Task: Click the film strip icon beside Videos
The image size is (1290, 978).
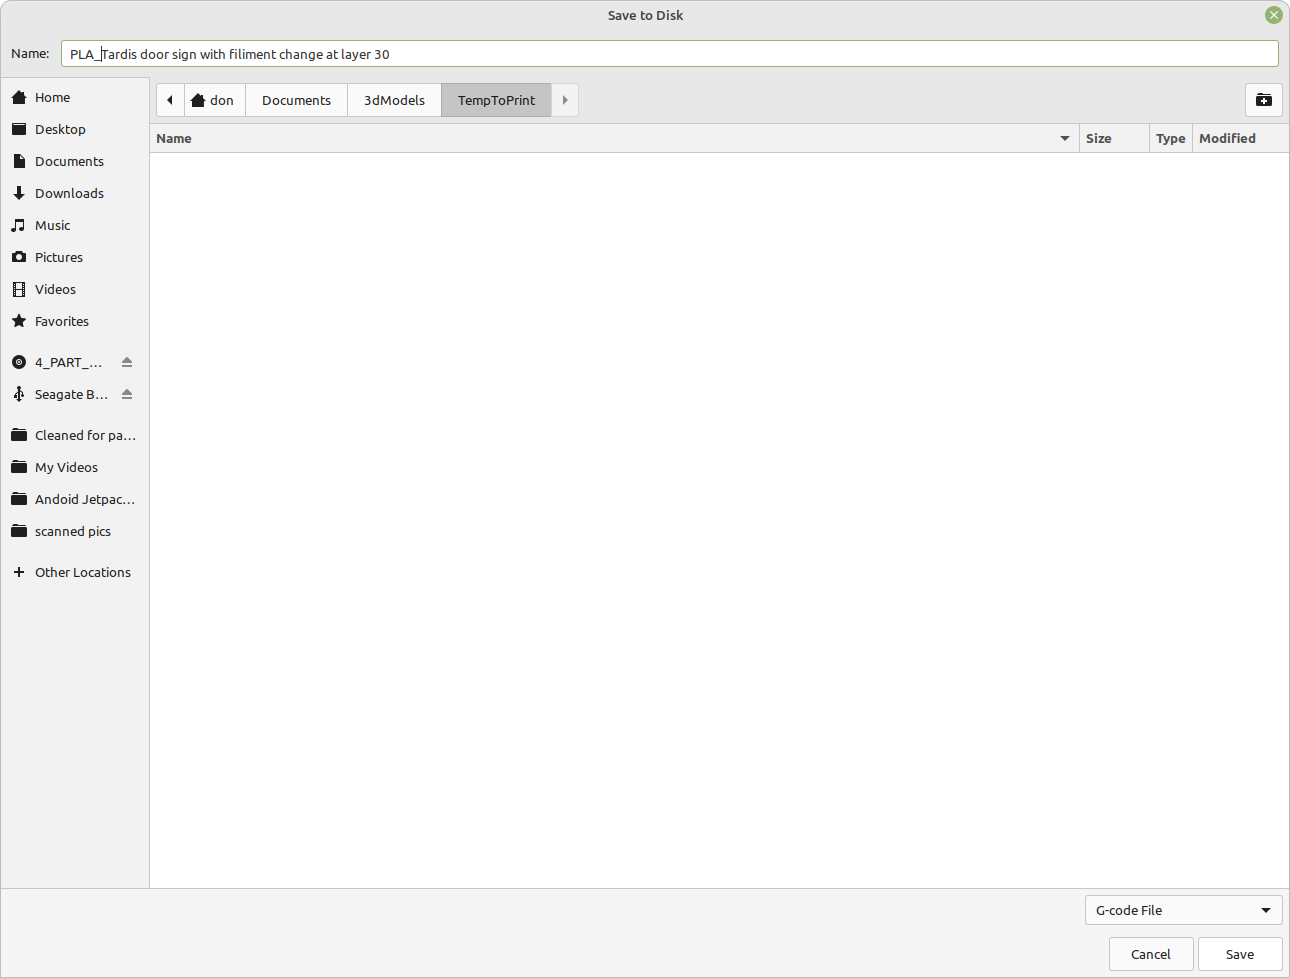Action: pyautogui.click(x=19, y=288)
